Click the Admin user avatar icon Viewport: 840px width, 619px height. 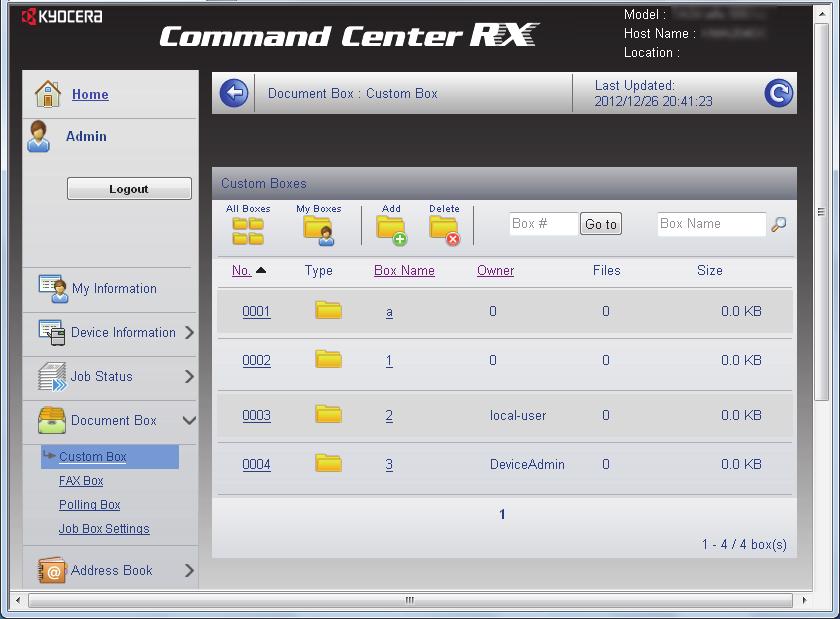click(39, 136)
